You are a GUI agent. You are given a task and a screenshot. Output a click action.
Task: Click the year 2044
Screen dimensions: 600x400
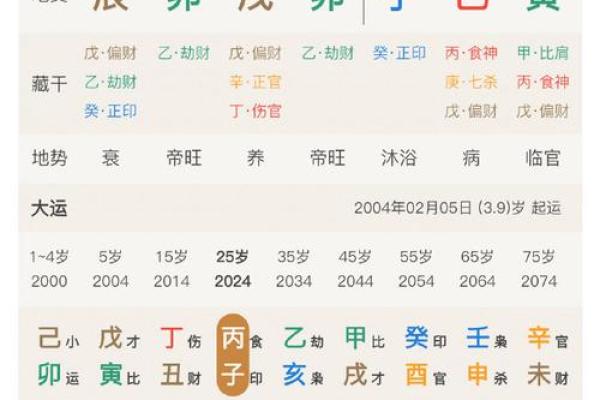click(x=355, y=282)
